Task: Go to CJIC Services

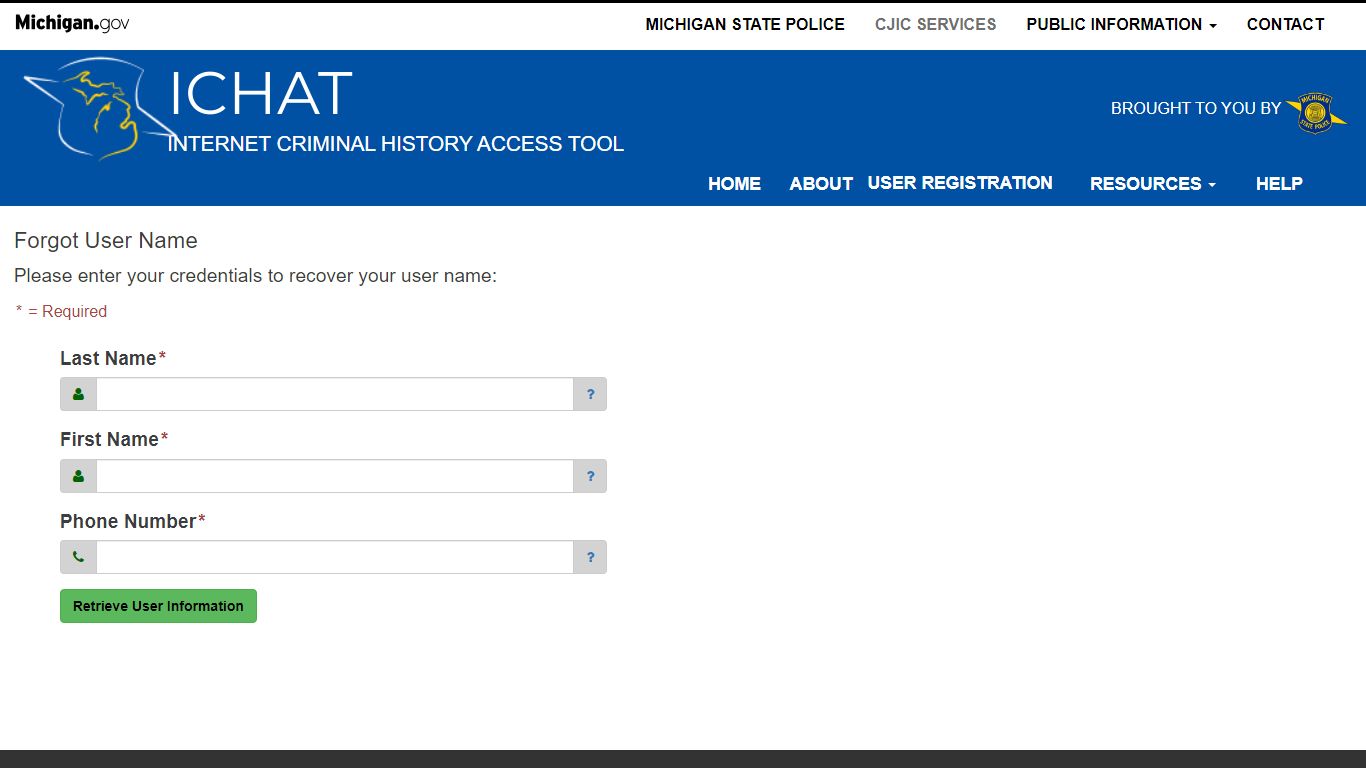Action: pyautogui.click(x=935, y=24)
